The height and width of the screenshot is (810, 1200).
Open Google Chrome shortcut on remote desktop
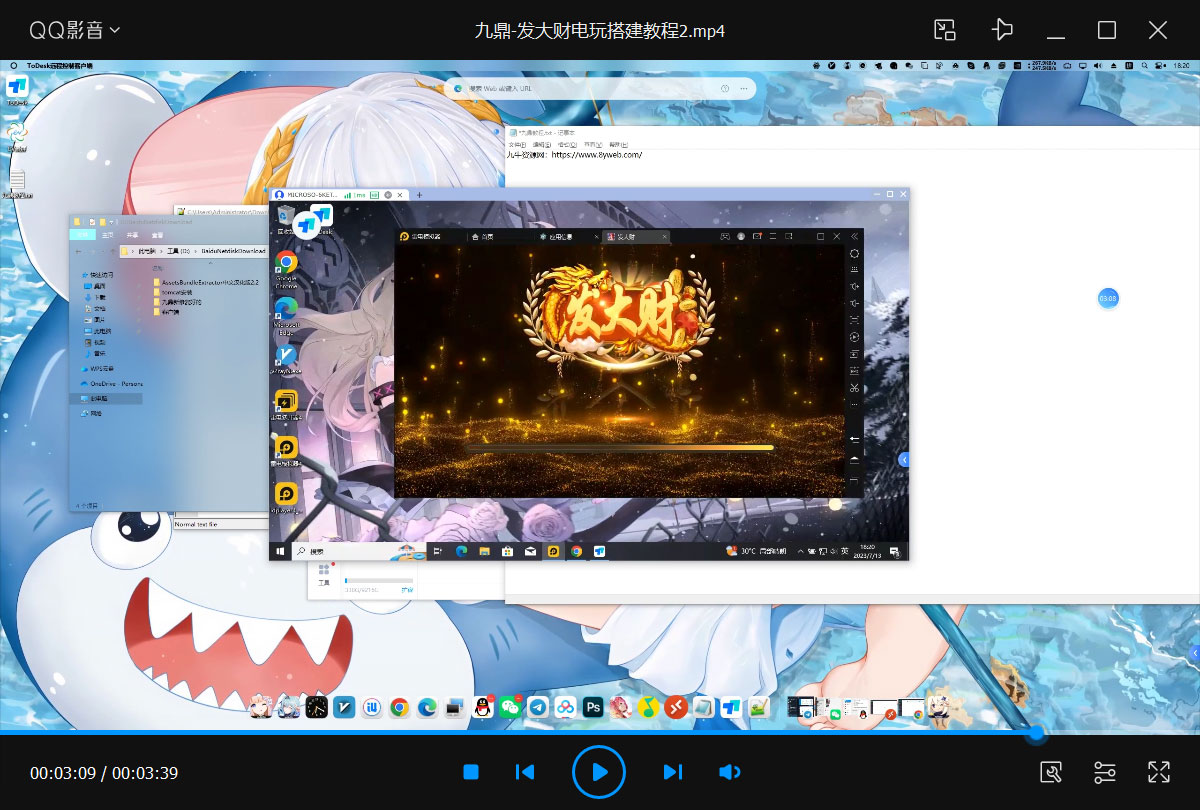(x=286, y=268)
